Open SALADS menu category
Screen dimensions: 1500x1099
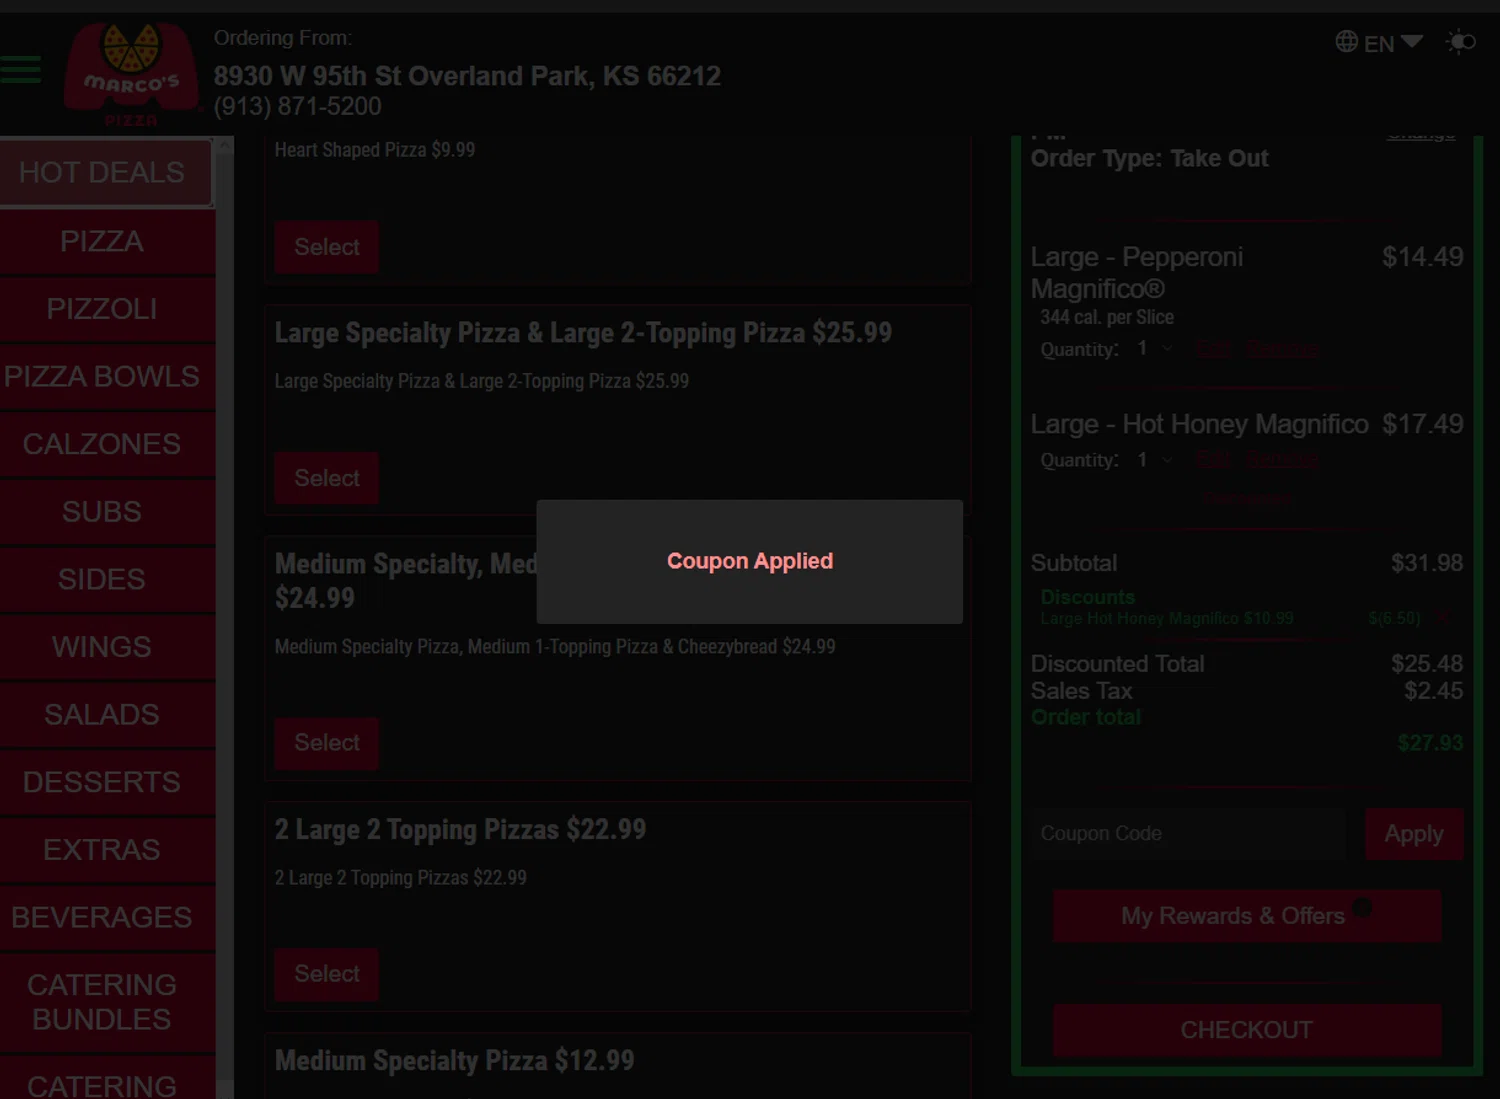coord(107,714)
